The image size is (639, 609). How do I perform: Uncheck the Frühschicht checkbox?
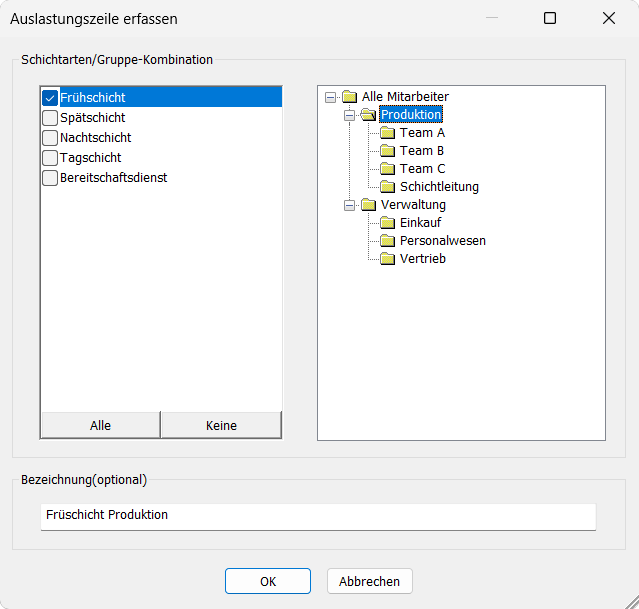50,98
